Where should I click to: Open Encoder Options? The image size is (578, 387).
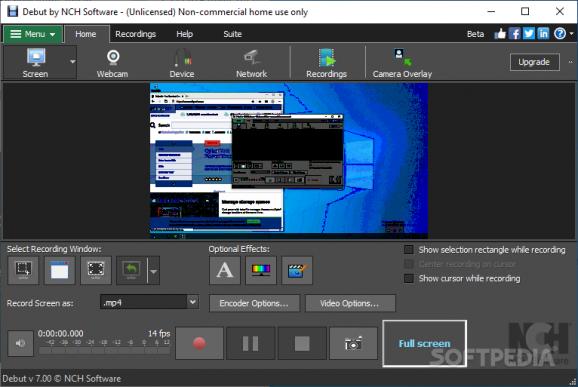(254, 303)
